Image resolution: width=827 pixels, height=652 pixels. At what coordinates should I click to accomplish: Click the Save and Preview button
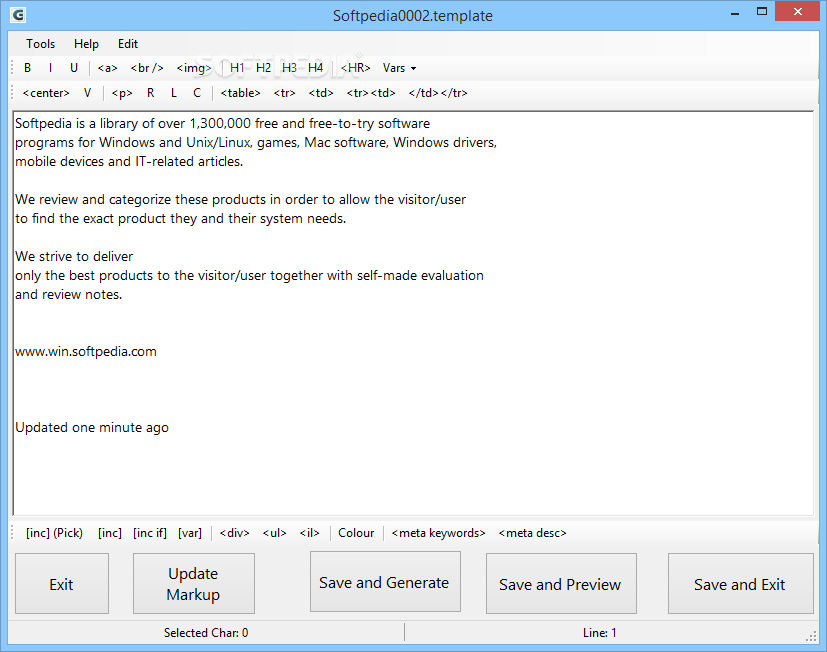(561, 584)
